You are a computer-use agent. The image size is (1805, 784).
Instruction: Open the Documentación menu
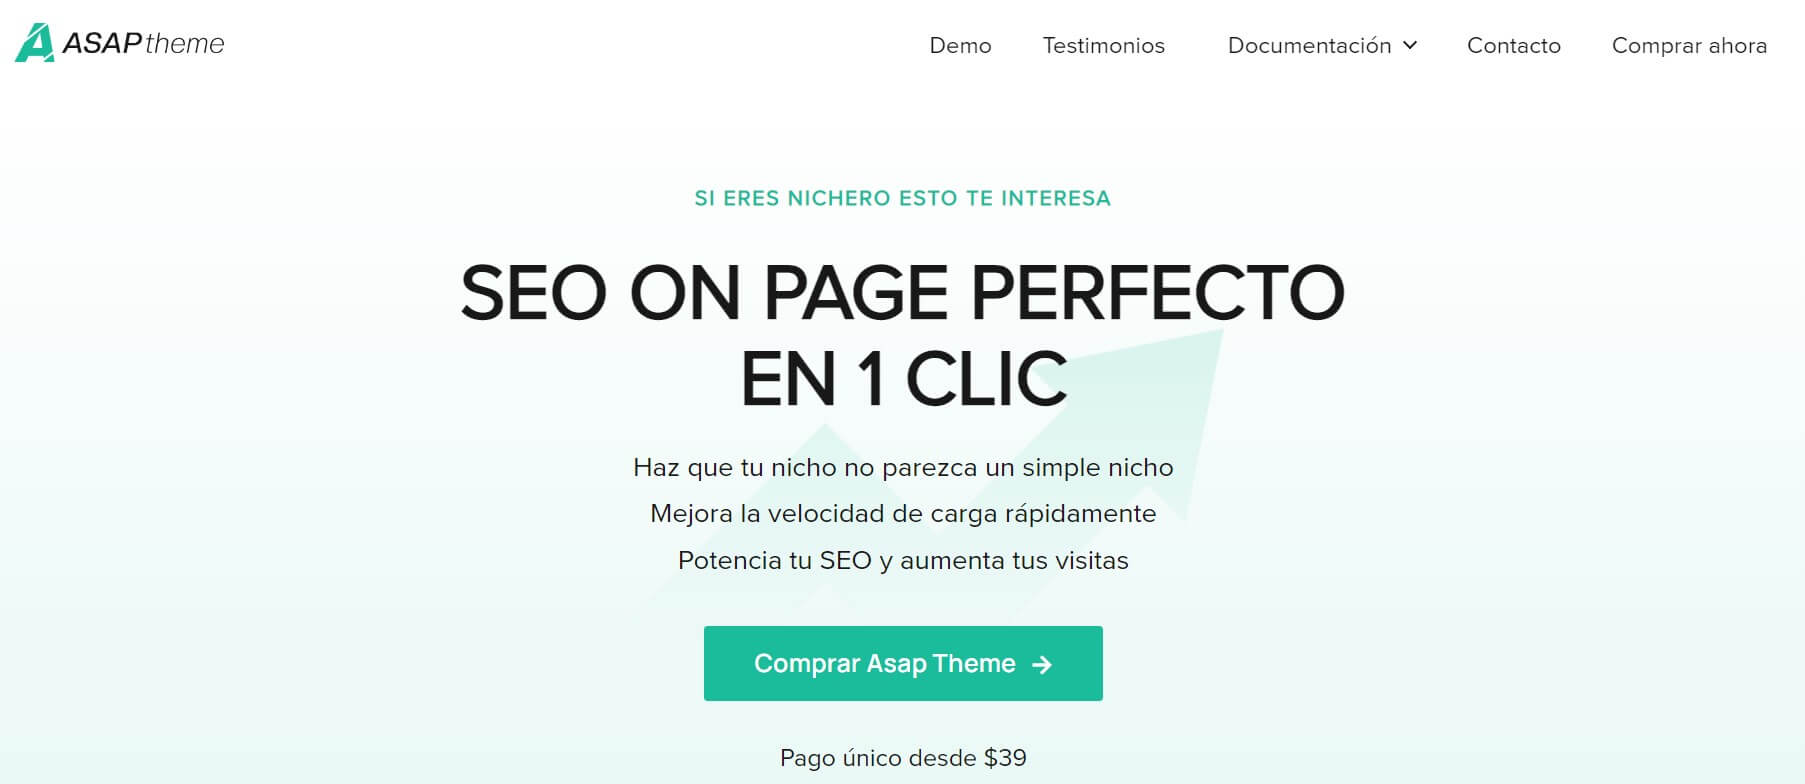[x=1309, y=45]
